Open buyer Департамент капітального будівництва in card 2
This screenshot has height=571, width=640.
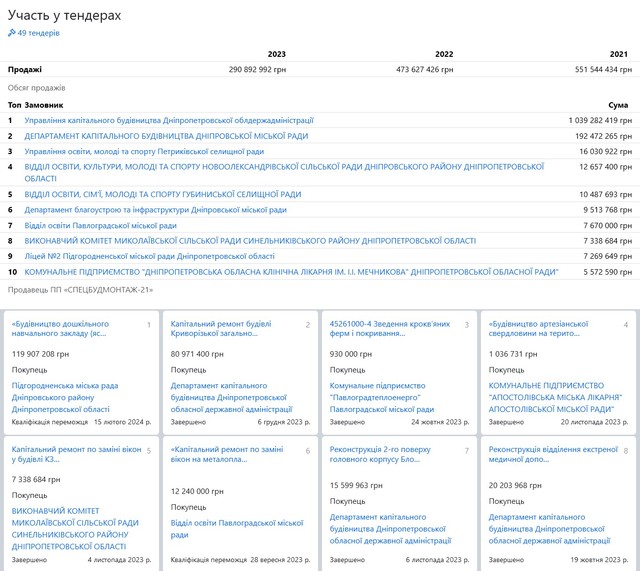coord(231,397)
